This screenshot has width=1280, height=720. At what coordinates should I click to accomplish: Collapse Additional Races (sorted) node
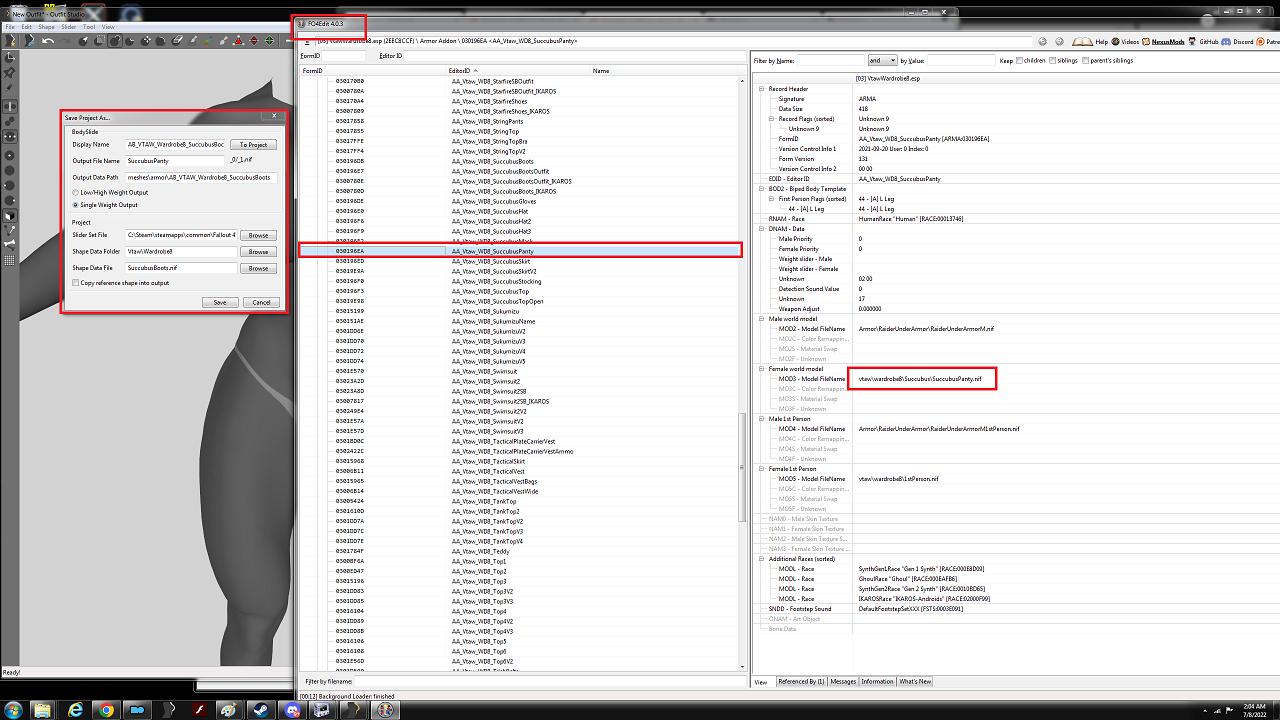point(760,559)
